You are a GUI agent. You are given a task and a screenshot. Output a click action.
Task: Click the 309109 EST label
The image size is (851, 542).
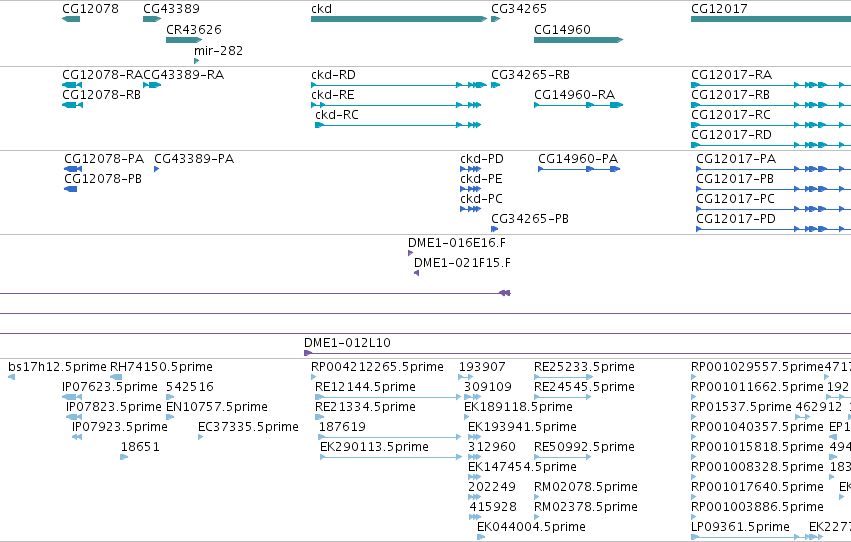pyautogui.click(x=488, y=387)
